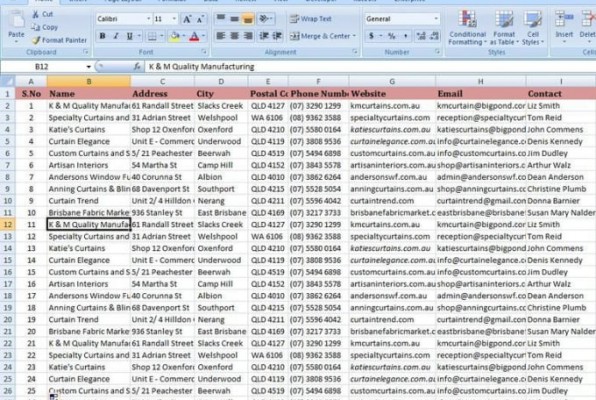Click Merge & Center button
This screenshot has height=400, width=596.
click(320, 37)
